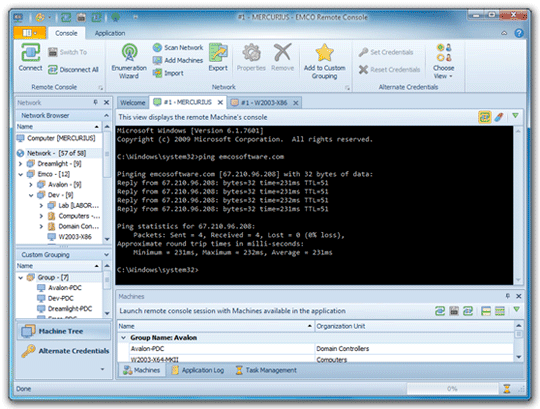Expand the Avalon - [9] node
The height and width of the screenshot is (409, 540).
click(31, 185)
